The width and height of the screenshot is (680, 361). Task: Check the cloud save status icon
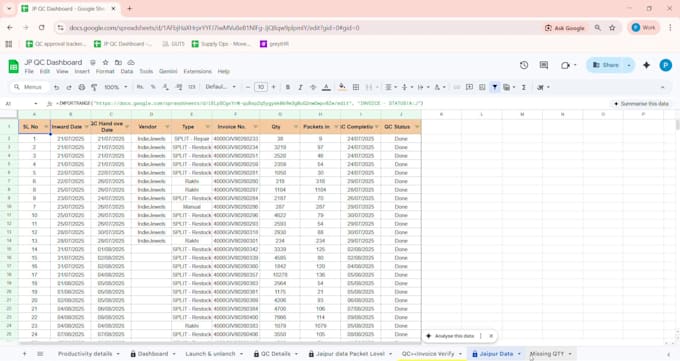coord(131,62)
